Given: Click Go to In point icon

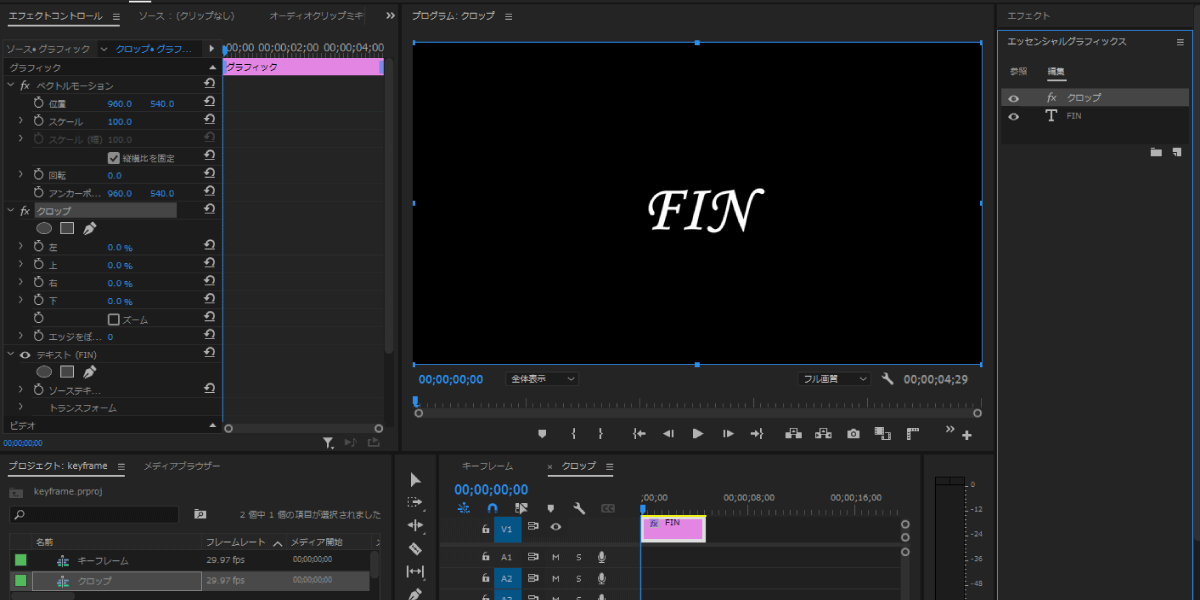Looking at the screenshot, I should click(x=639, y=434).
